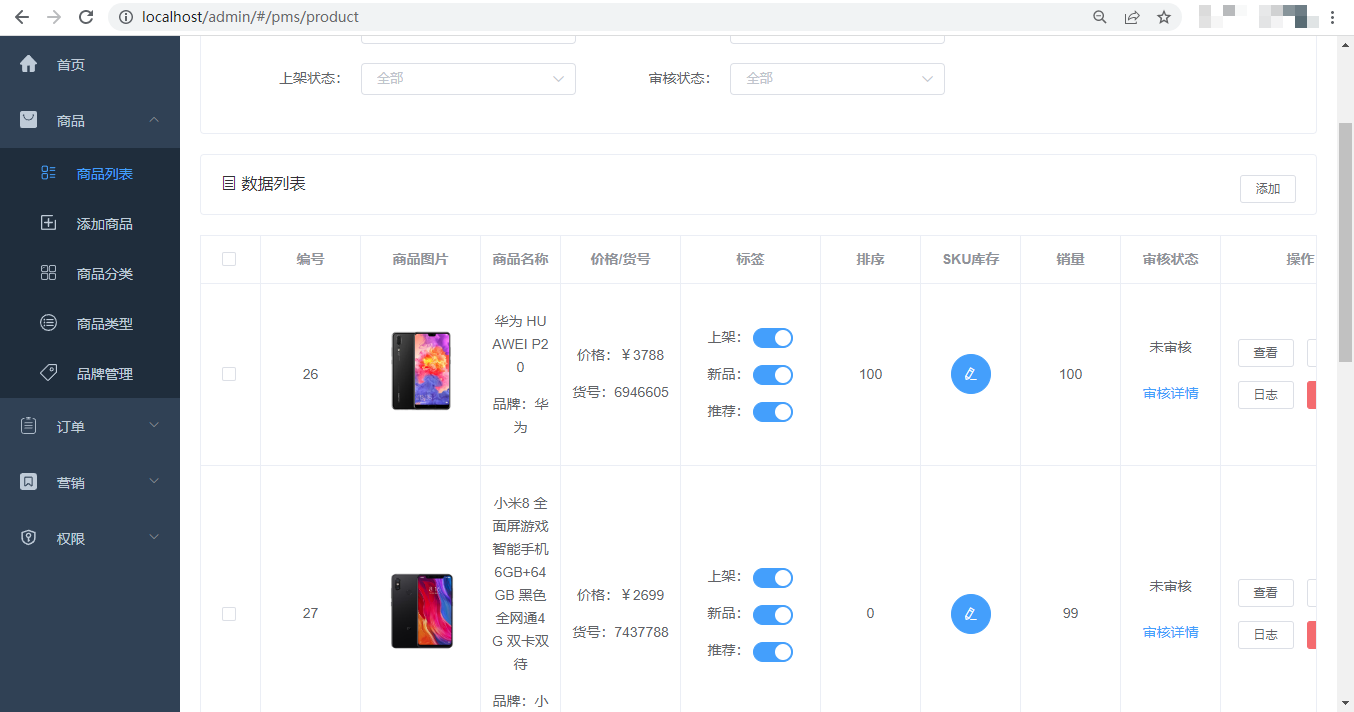Viewport: 1354px width, 712px height.
Task: Check the select-all checkbox in table header
Action: coord(229,259)
